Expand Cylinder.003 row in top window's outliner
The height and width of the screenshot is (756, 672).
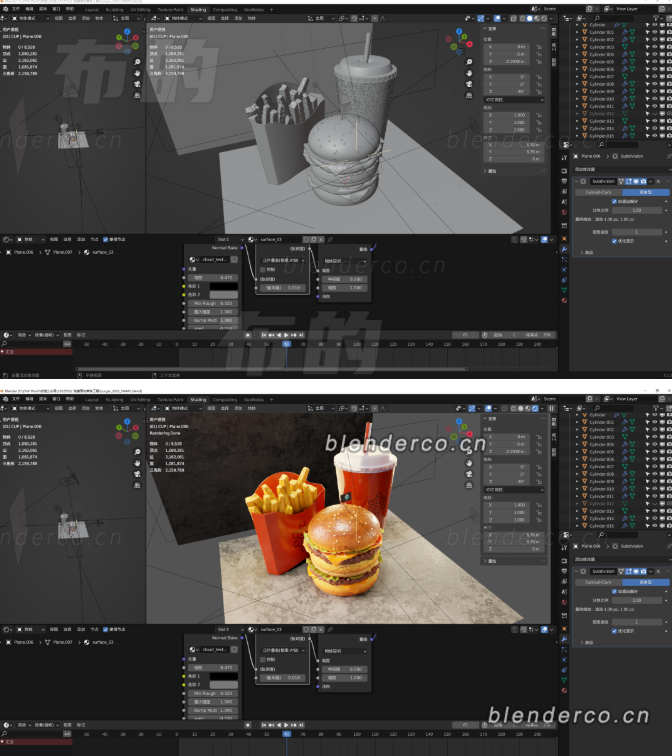(577, 47)
